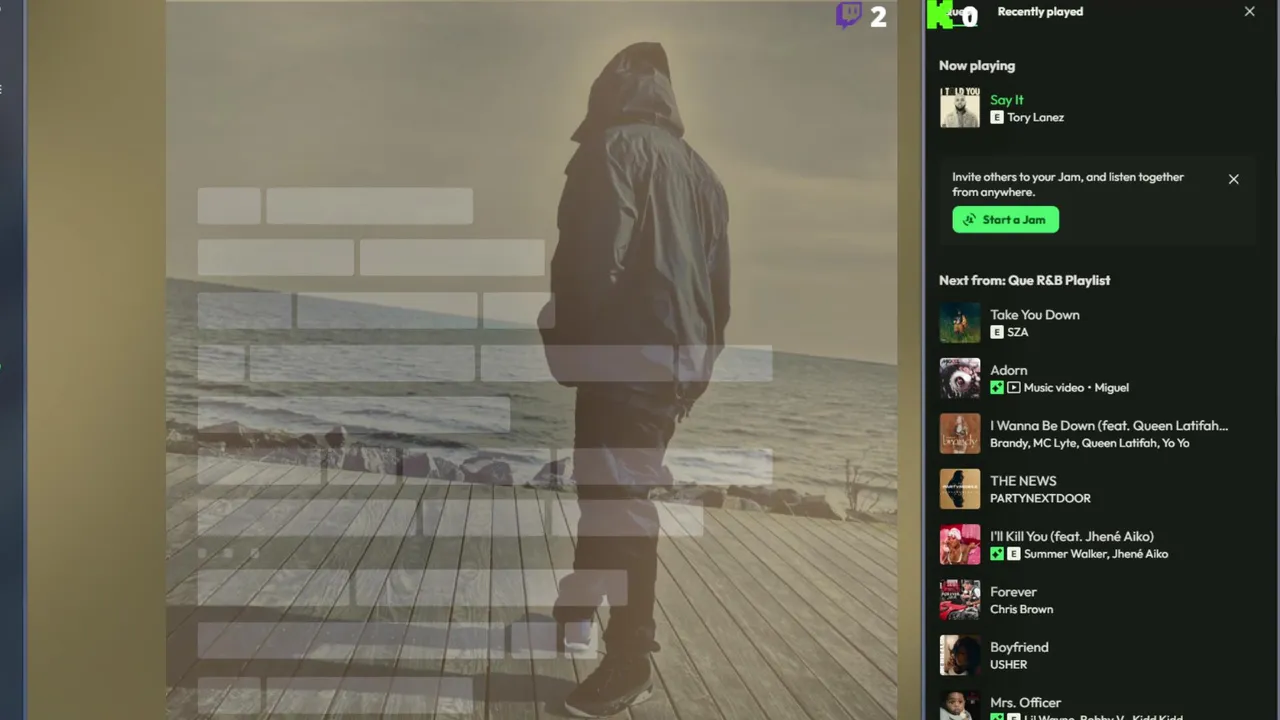Open the now playing track Say It

click(x=1006, y=100)
